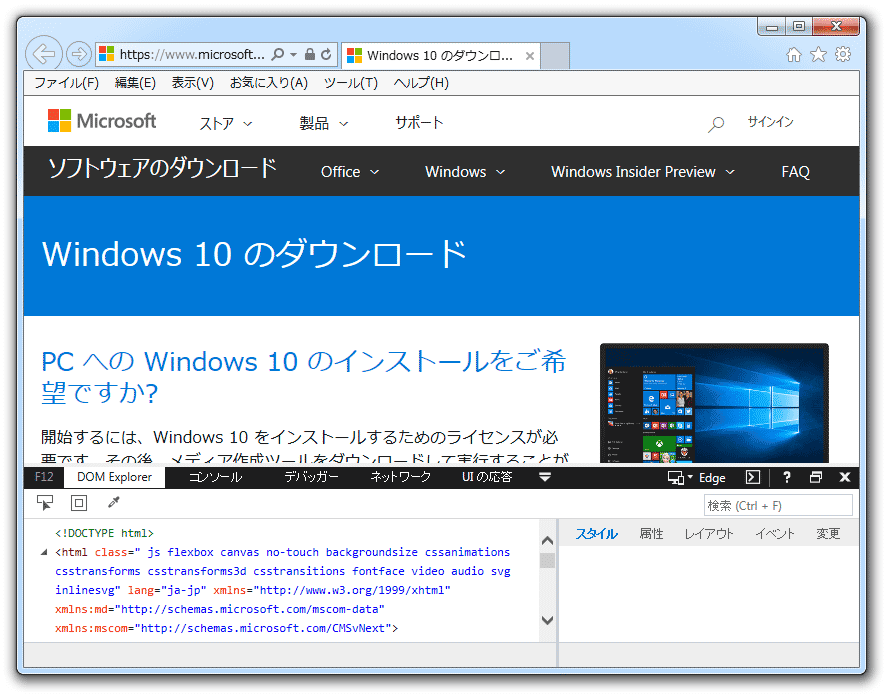Screen dimensions: 888x697
Task: Expand the Windows dropdown menu
Action: [465, 172]
